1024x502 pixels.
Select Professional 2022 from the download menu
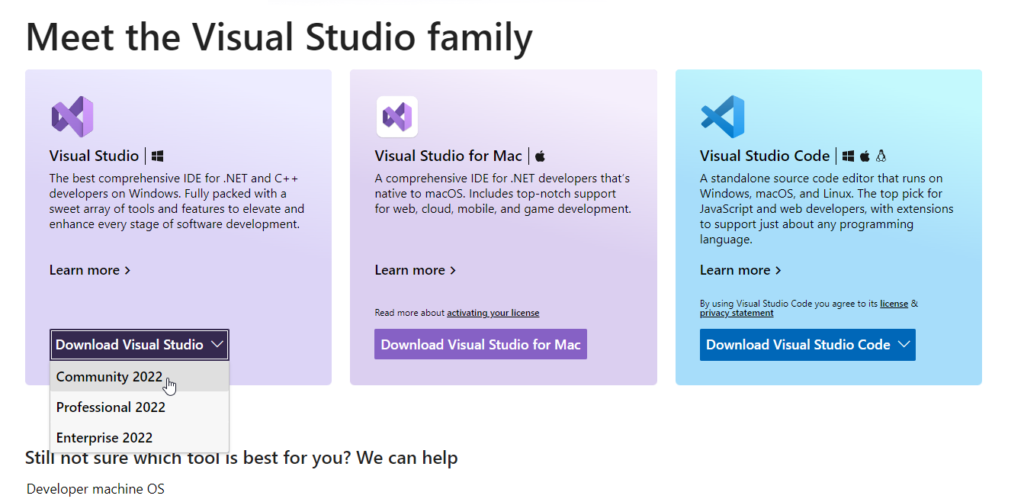140,407
